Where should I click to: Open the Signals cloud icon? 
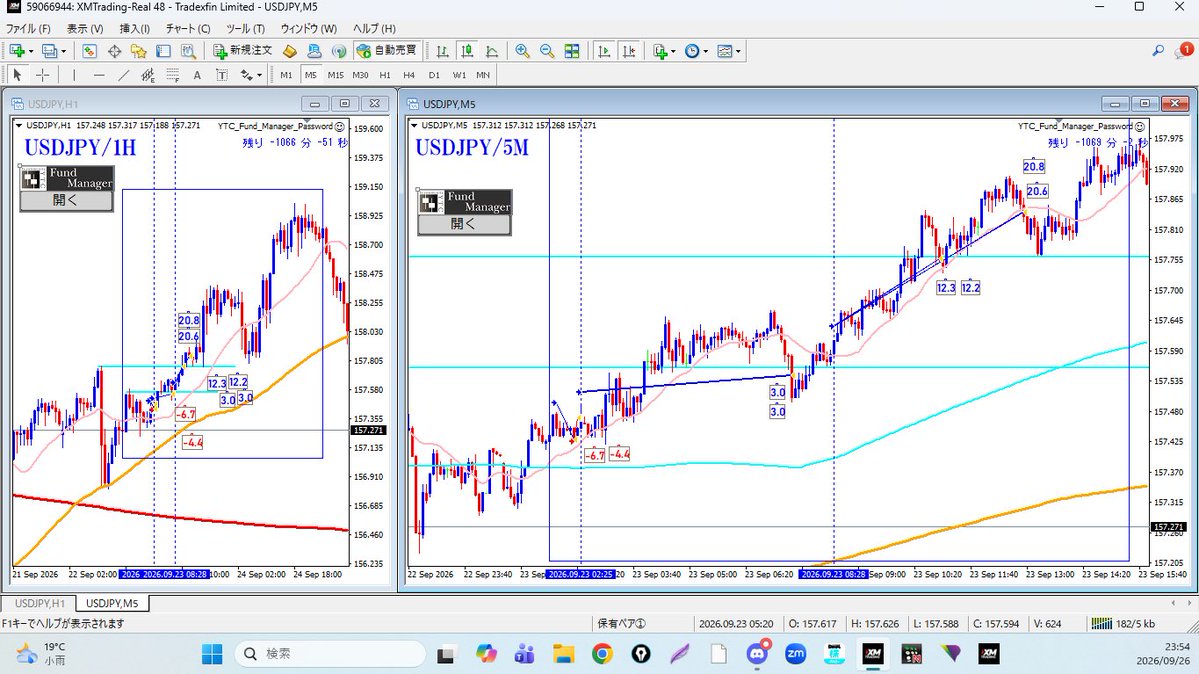click(314, 51)
